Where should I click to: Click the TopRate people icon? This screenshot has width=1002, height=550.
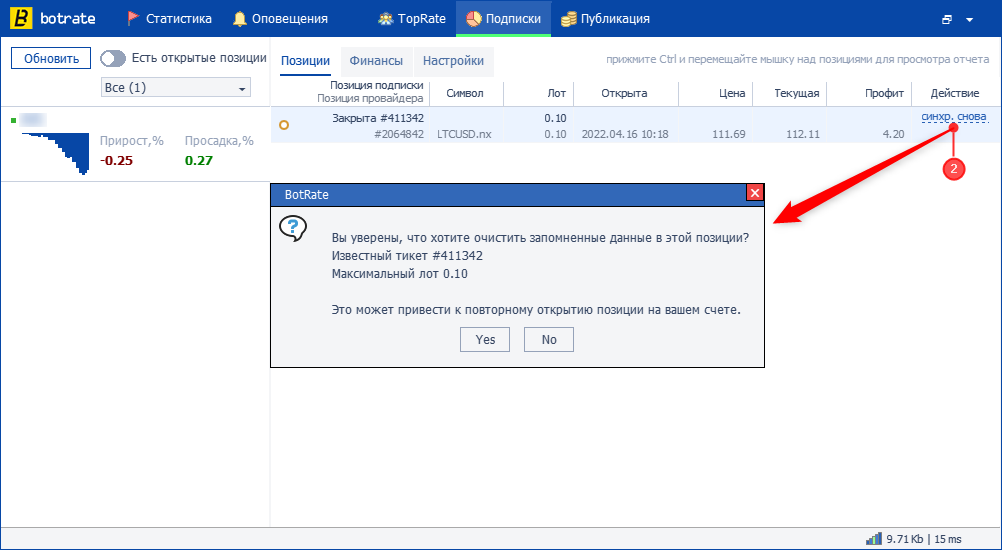click(x=385, y=19)
